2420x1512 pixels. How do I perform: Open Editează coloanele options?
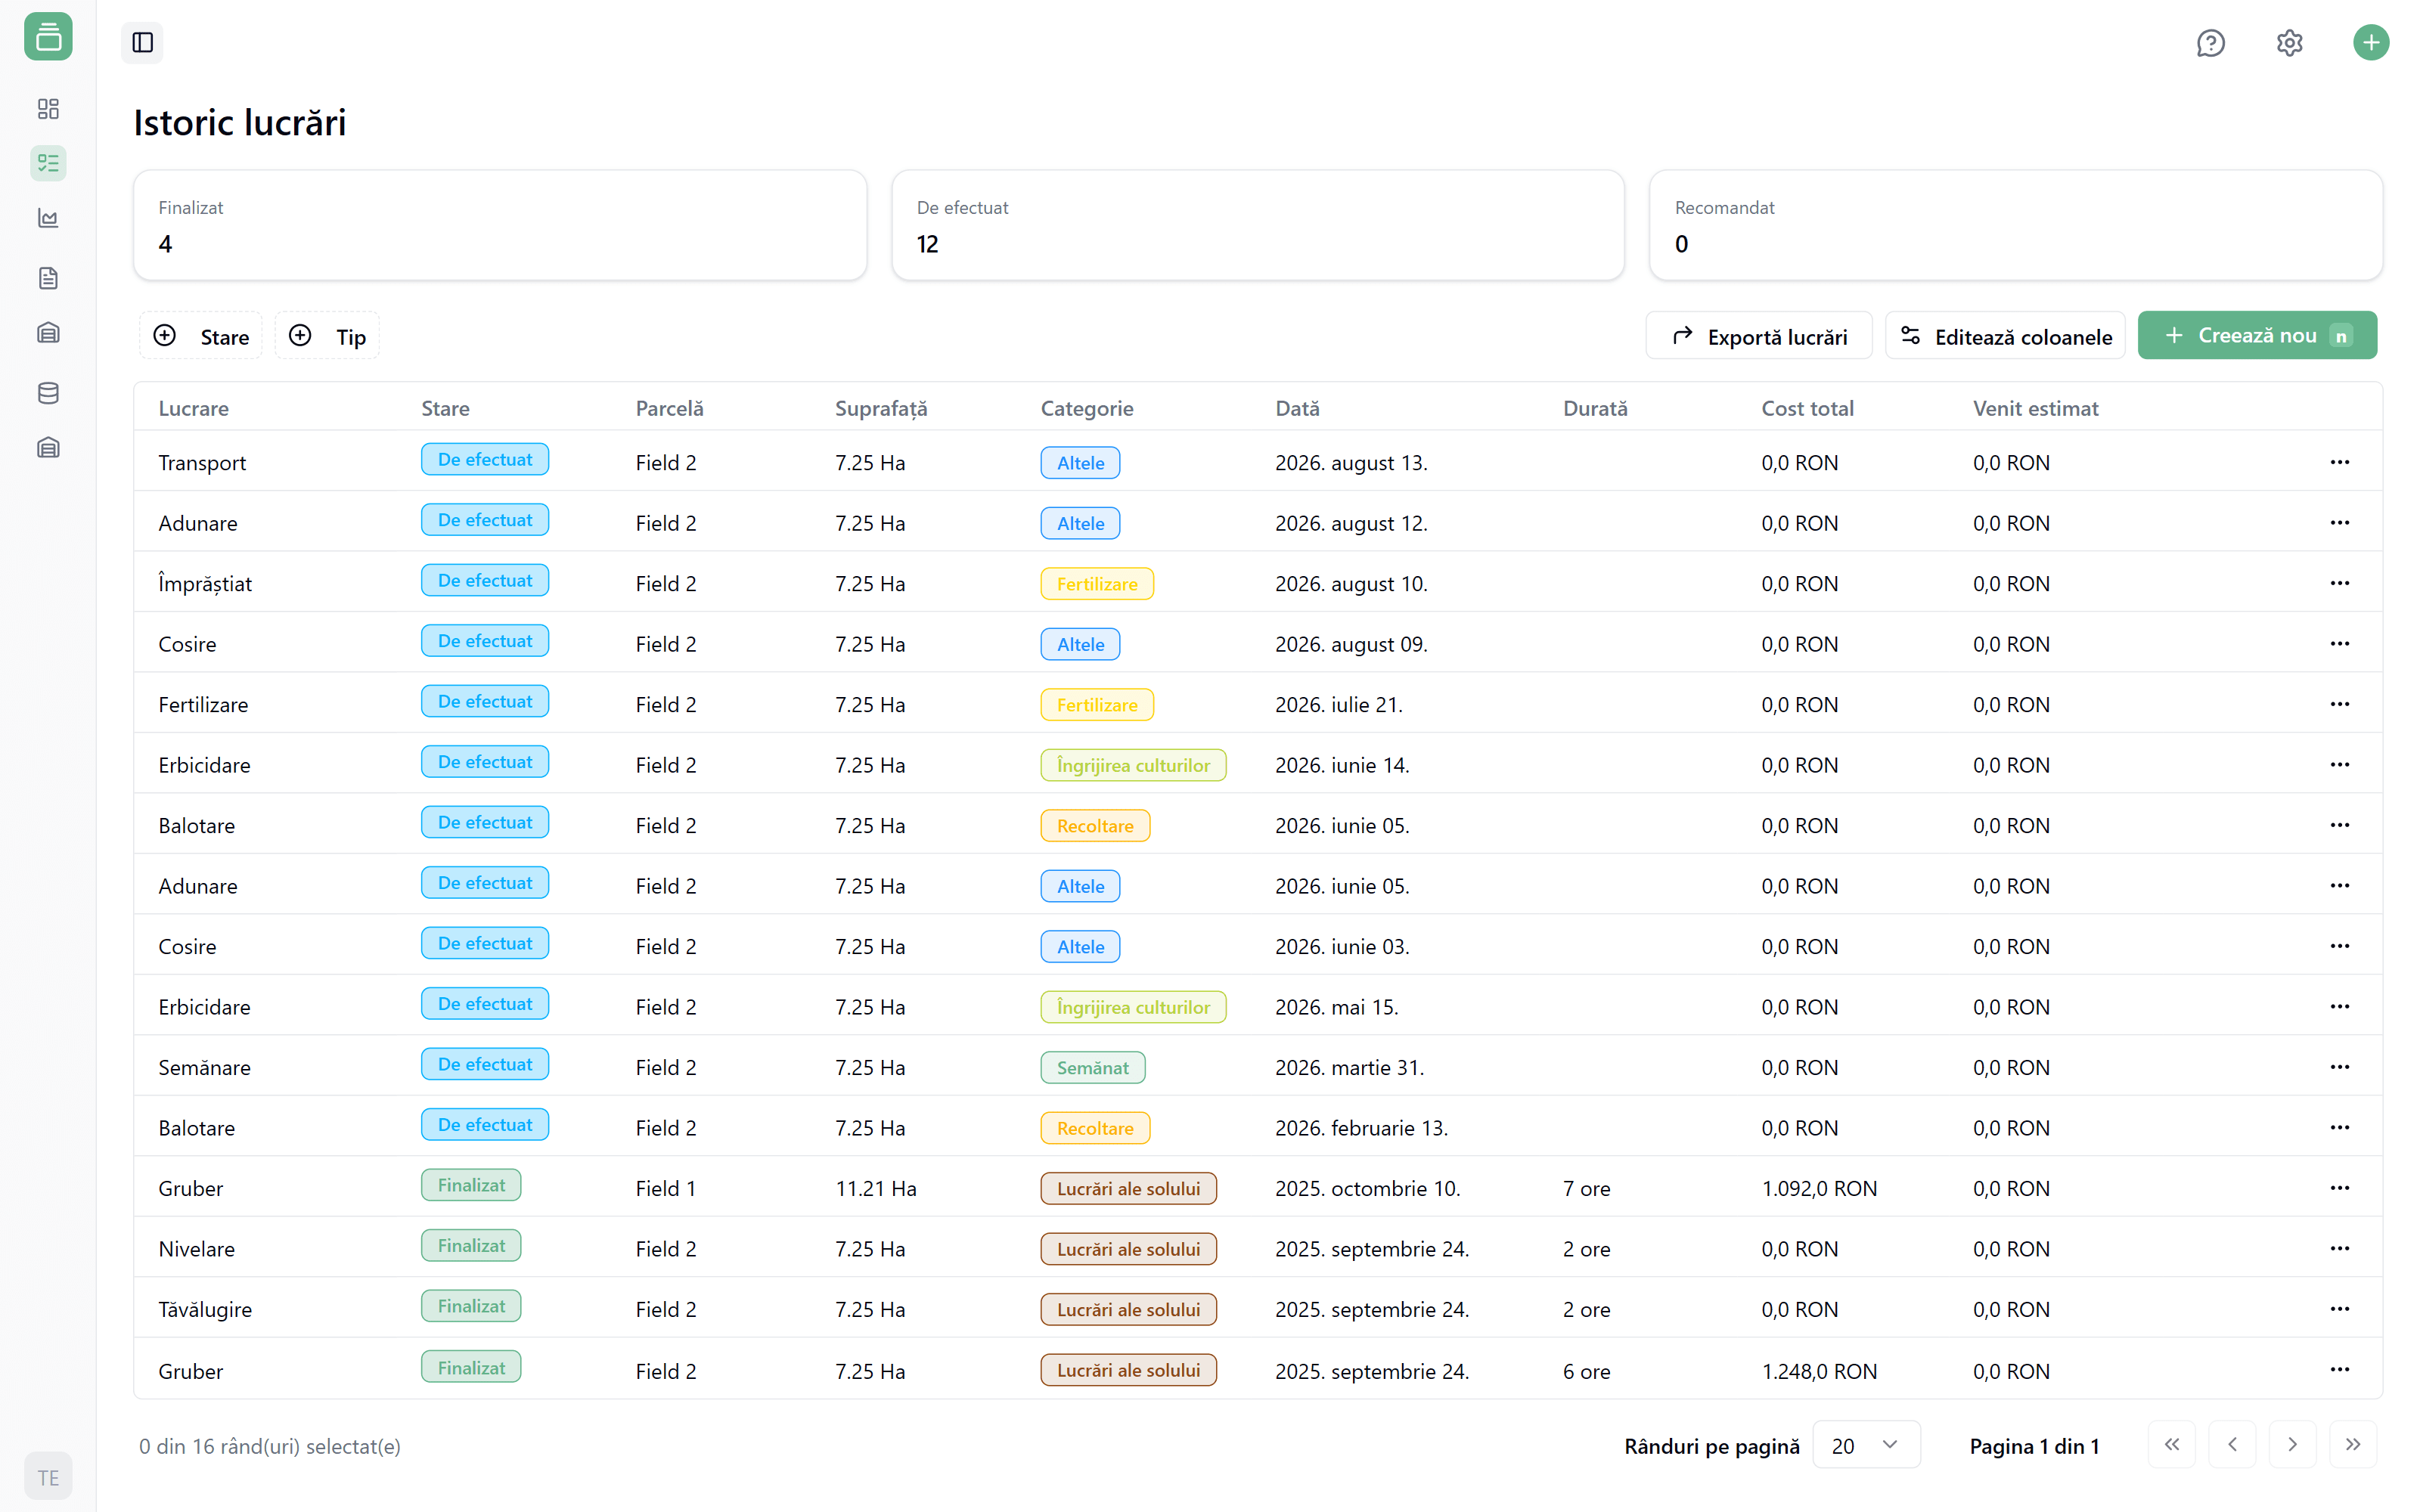[x=2005, y=336]
